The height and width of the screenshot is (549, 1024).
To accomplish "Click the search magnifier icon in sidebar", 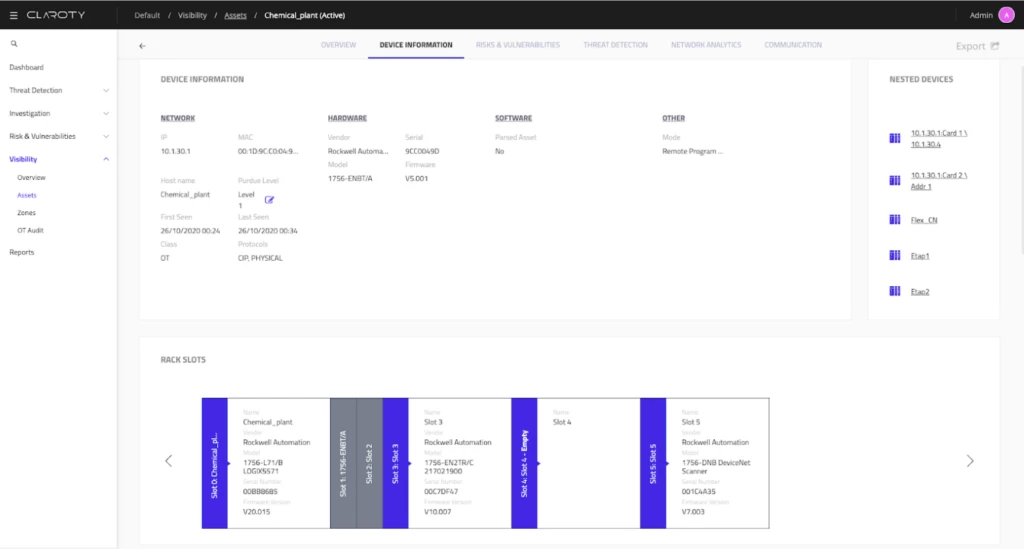I will [x=14, y=44].
